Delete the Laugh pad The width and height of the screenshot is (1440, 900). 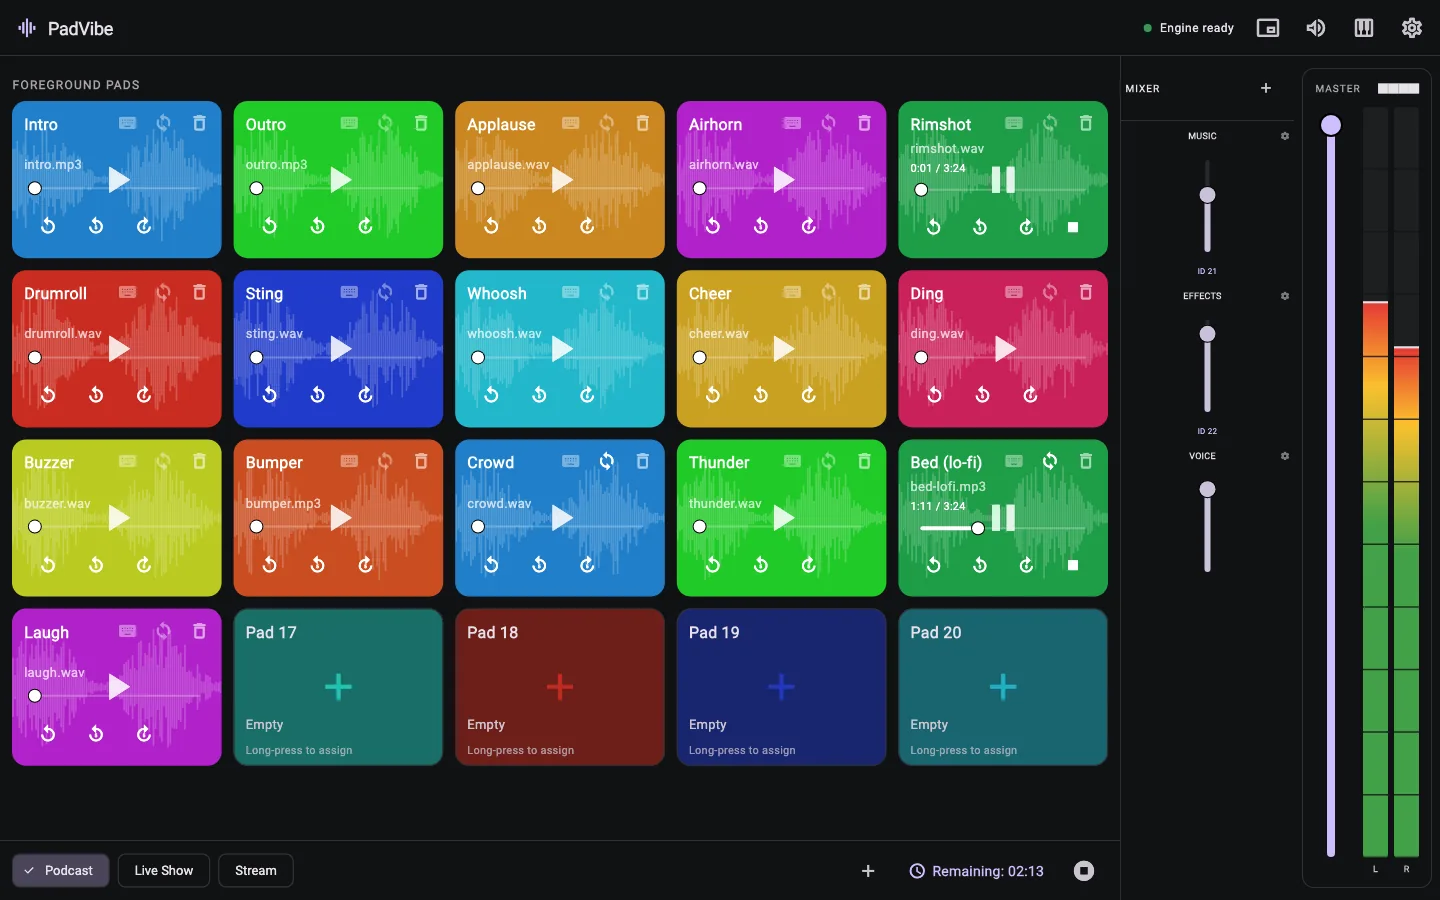[199, 631]
